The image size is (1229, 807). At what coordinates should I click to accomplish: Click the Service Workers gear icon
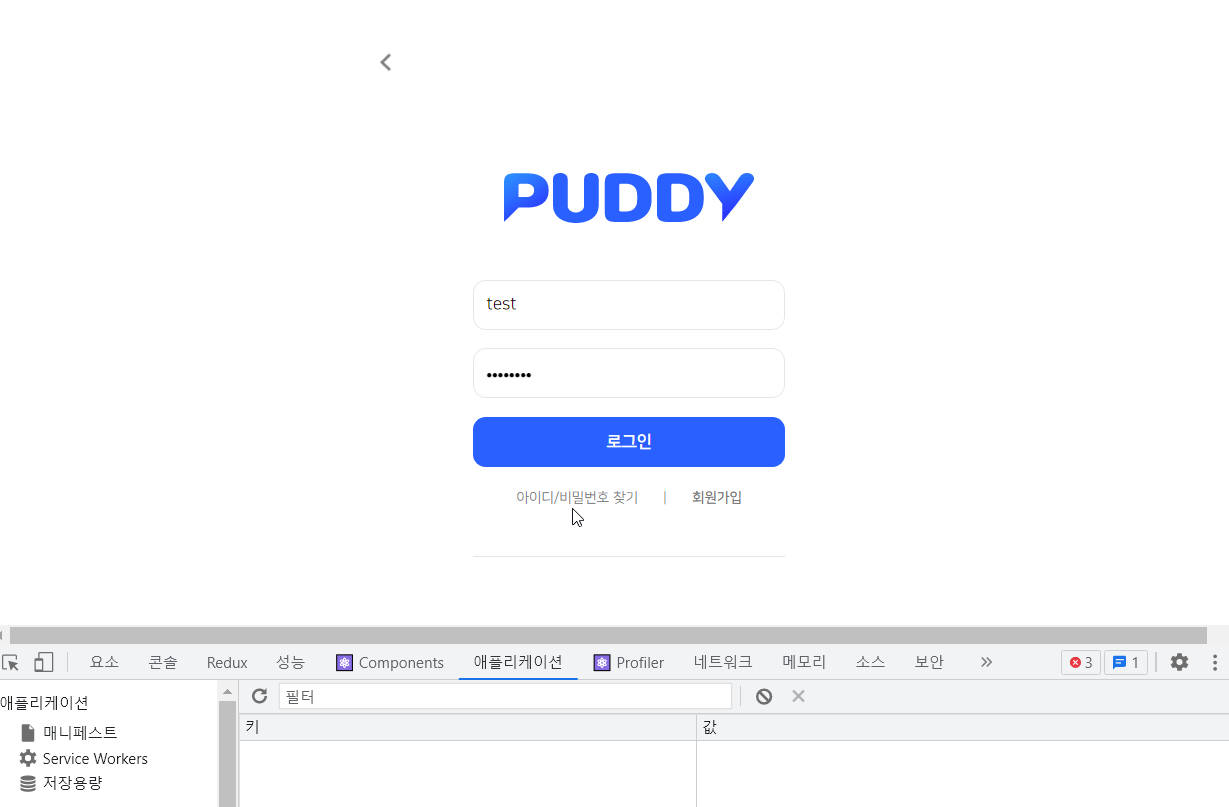pyautogui.click(x=28, y=758)
